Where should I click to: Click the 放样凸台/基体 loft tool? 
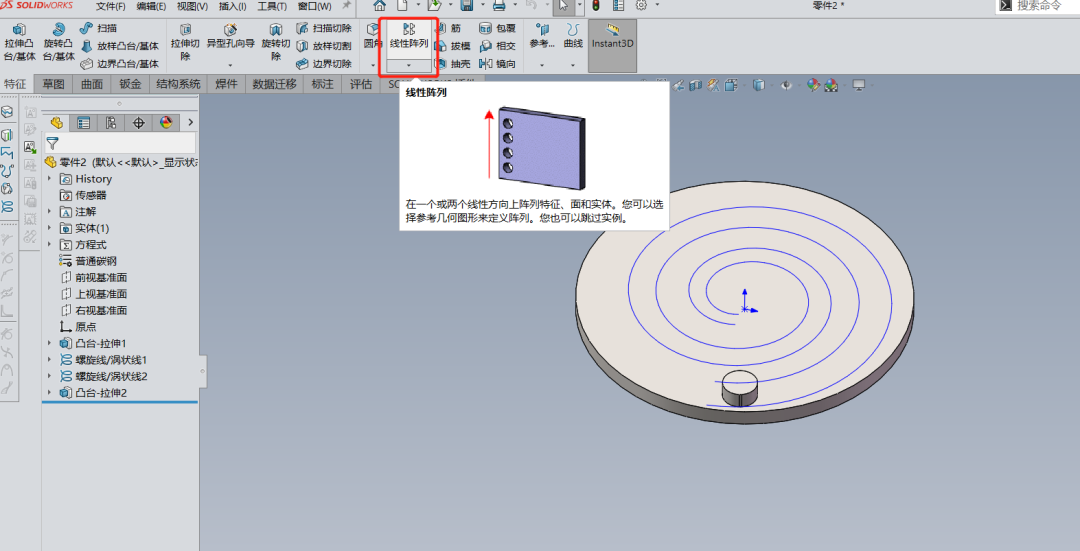tap(119, 46)
